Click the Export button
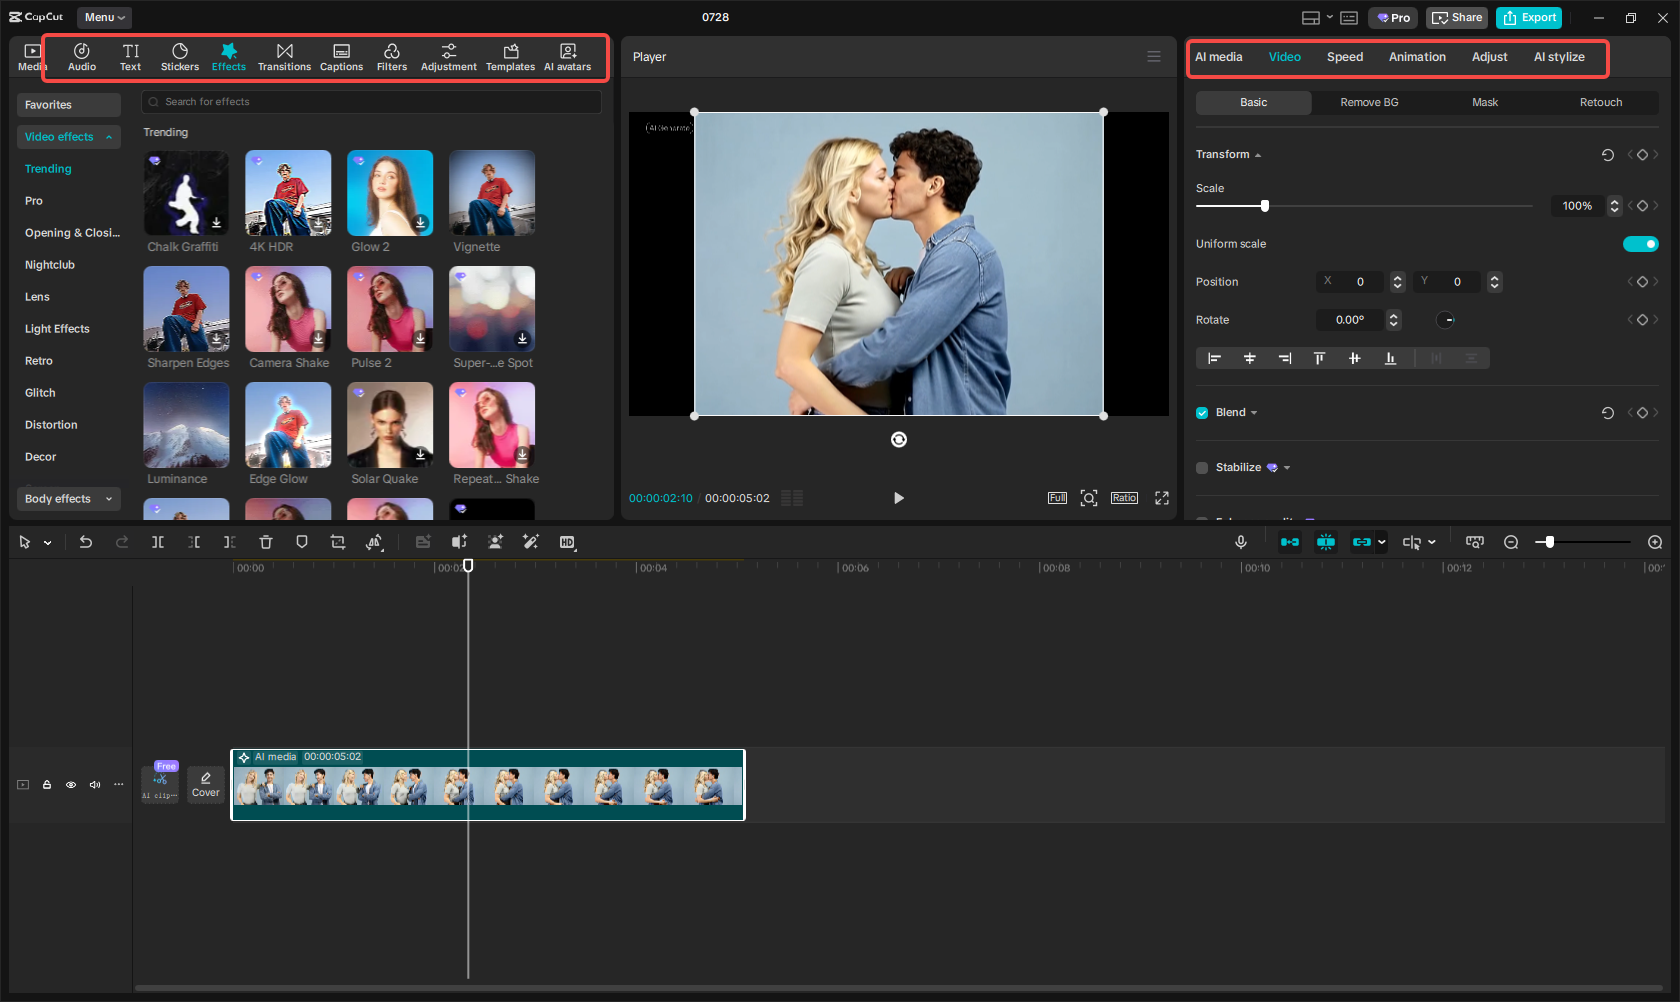Viewport: 1680px width, 1002px height. (1528, 17)
